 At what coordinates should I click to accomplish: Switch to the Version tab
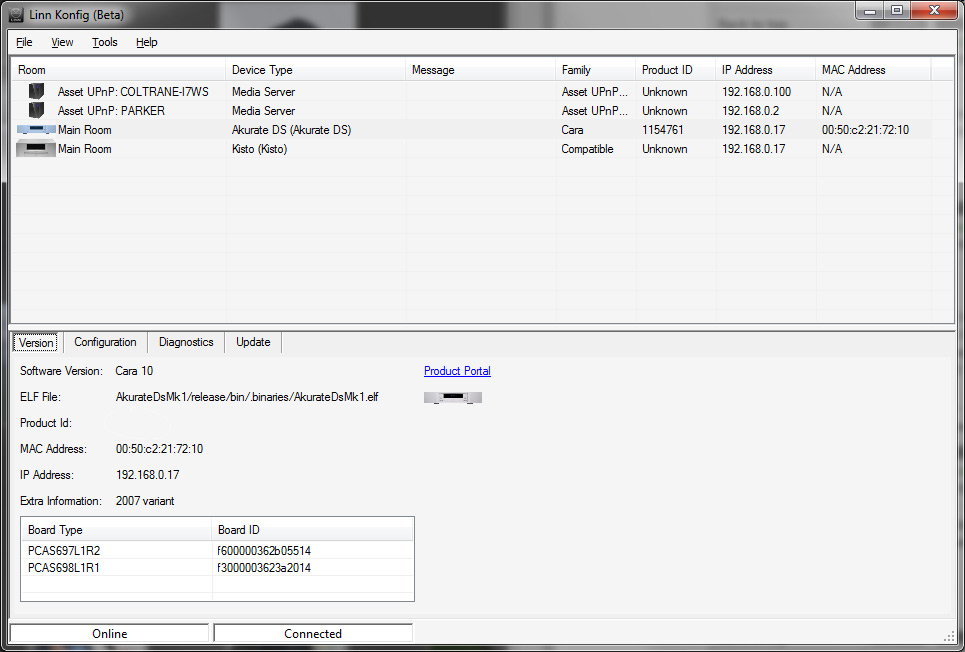36,343
